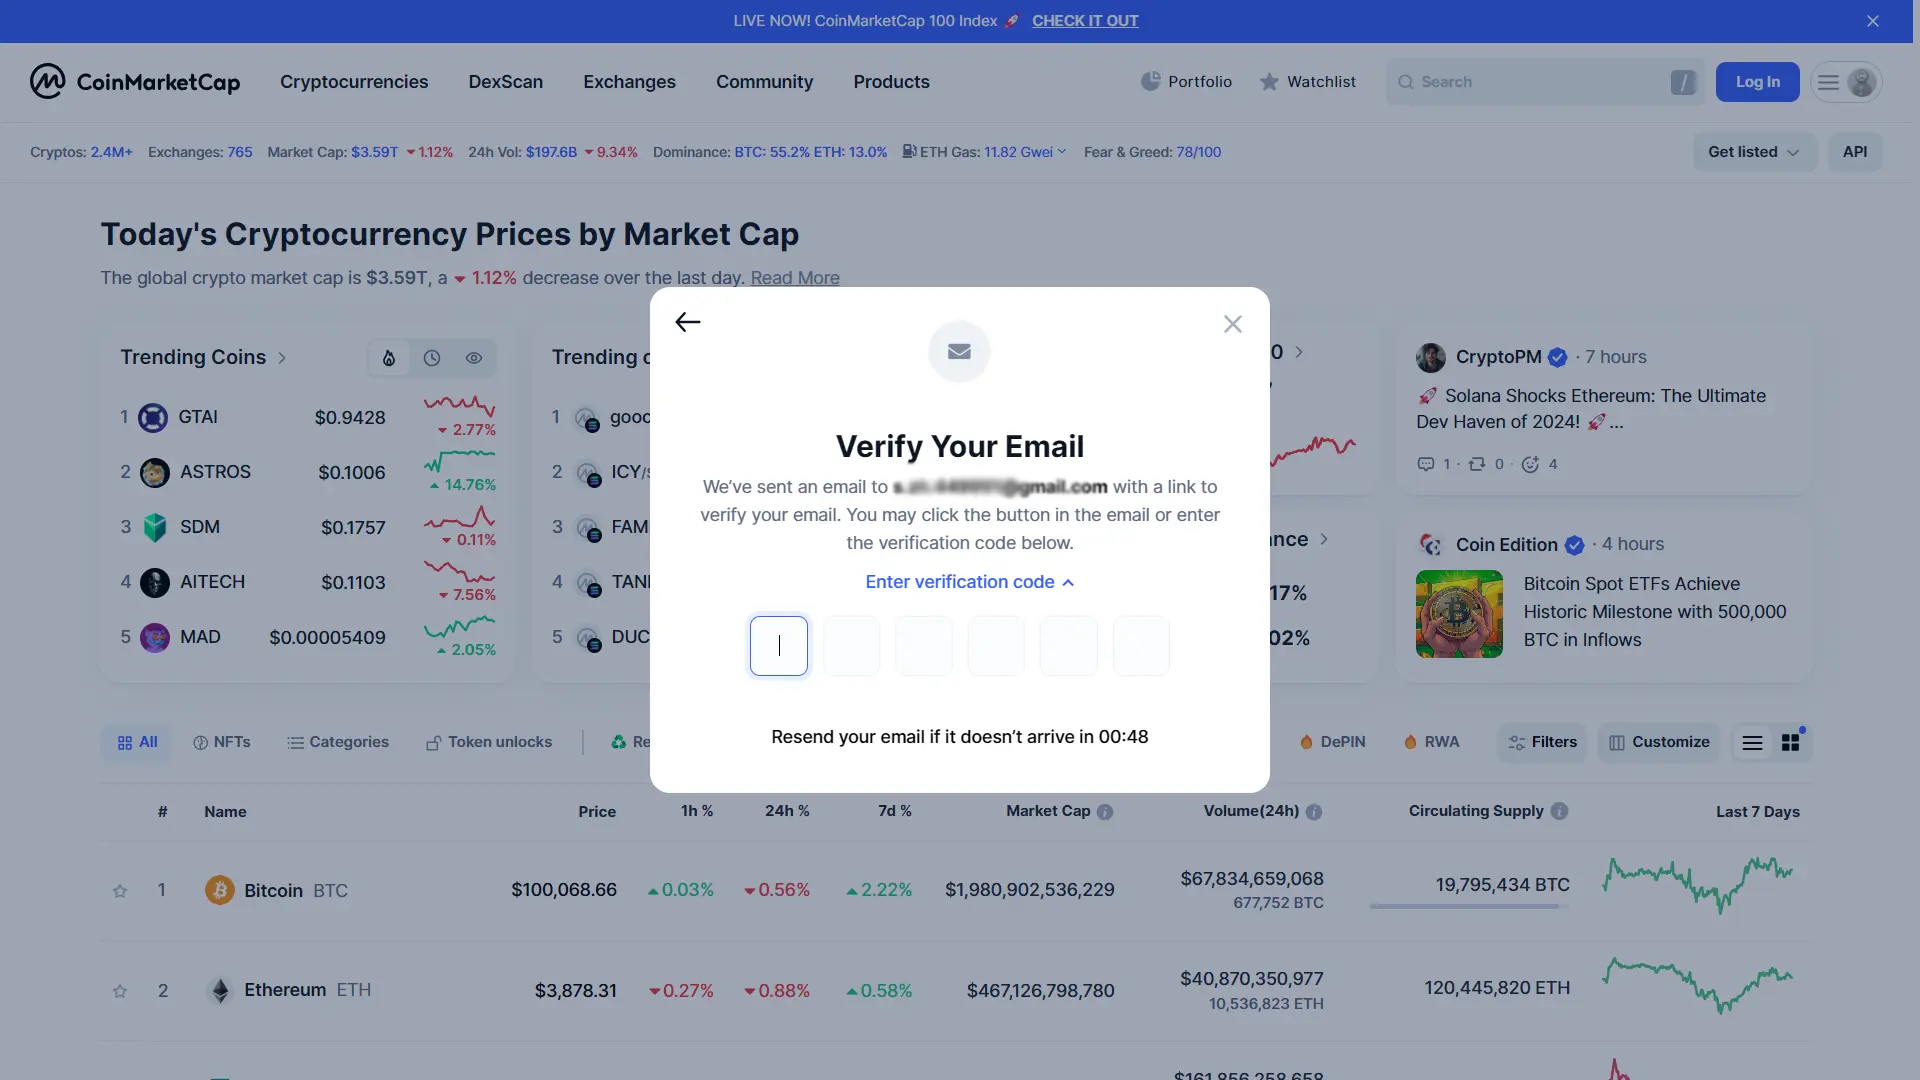
Task: Click the first verification code input field
Action: tap(778, 645)
